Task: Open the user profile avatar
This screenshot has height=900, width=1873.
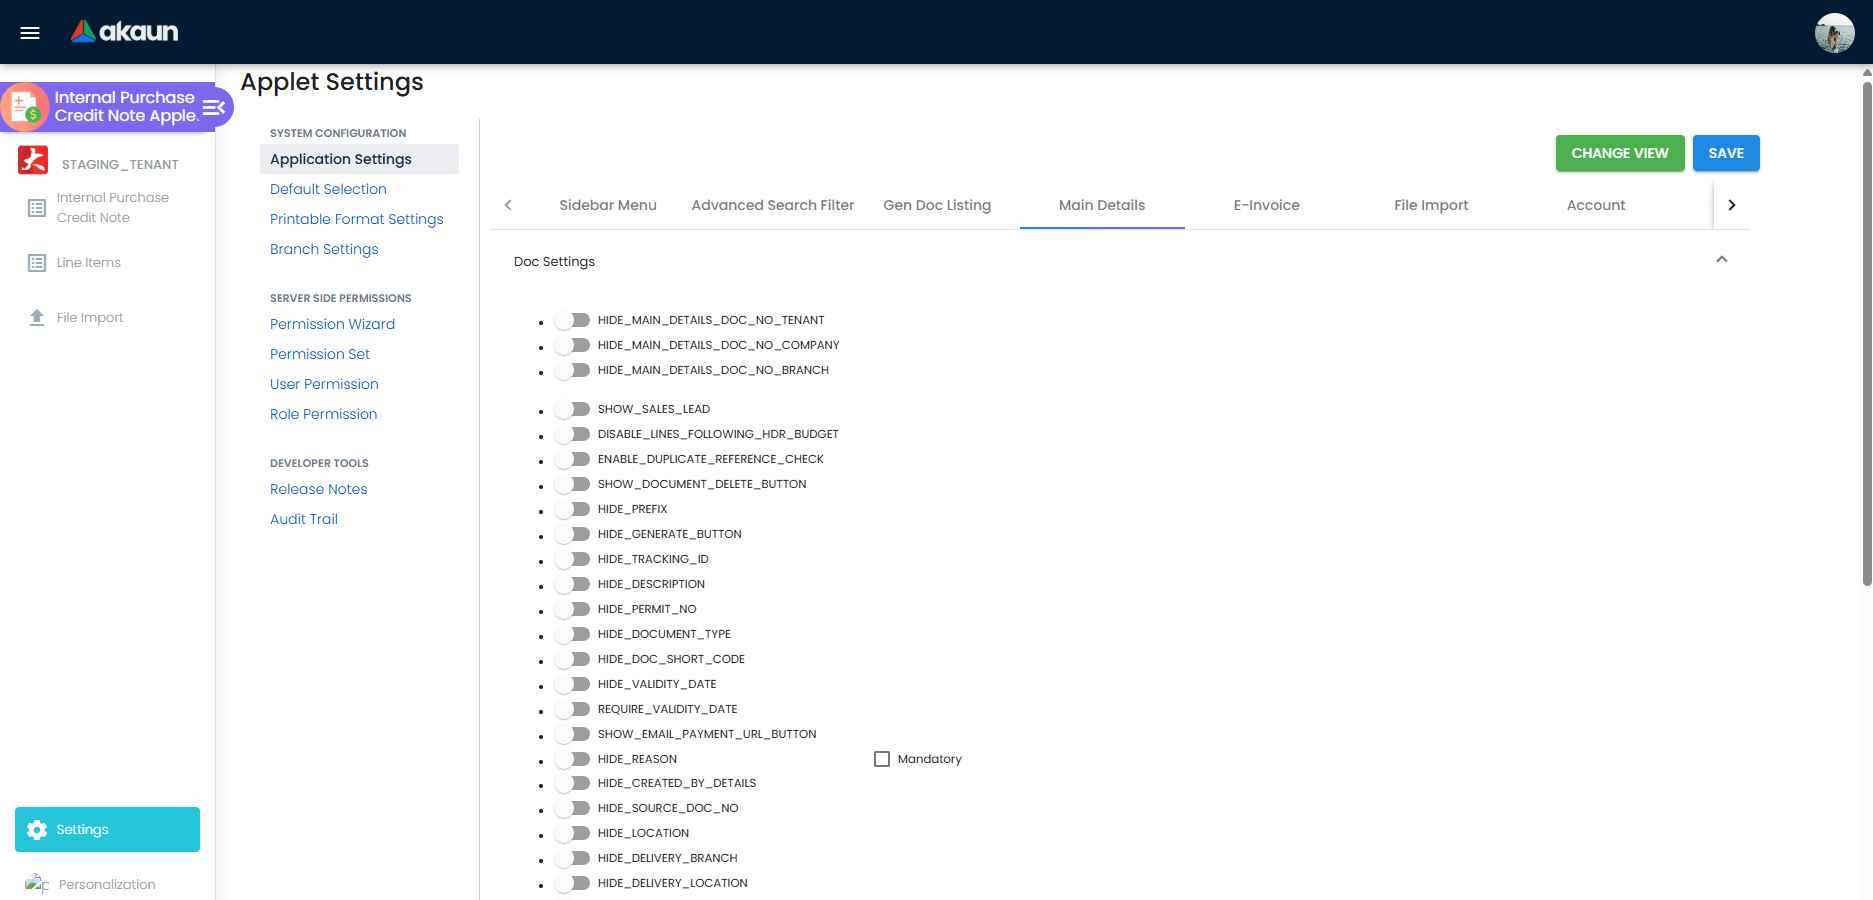Action: tap(1834, 33)
